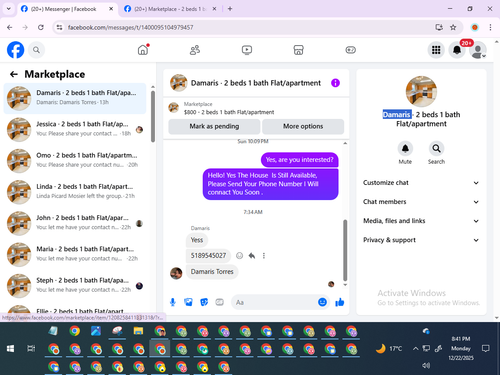The width and height of the screenshot is (500, 375).
Task: Search in conversation using the magnifier icon
Action: (x=436, y=148)
